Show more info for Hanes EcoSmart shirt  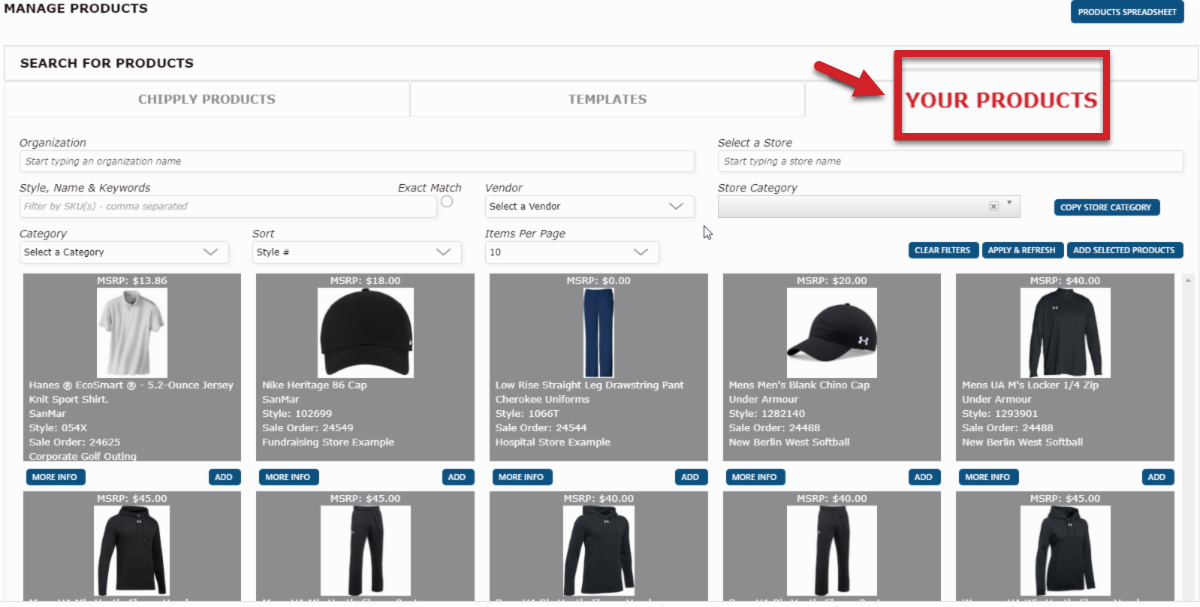pos(55,477)
